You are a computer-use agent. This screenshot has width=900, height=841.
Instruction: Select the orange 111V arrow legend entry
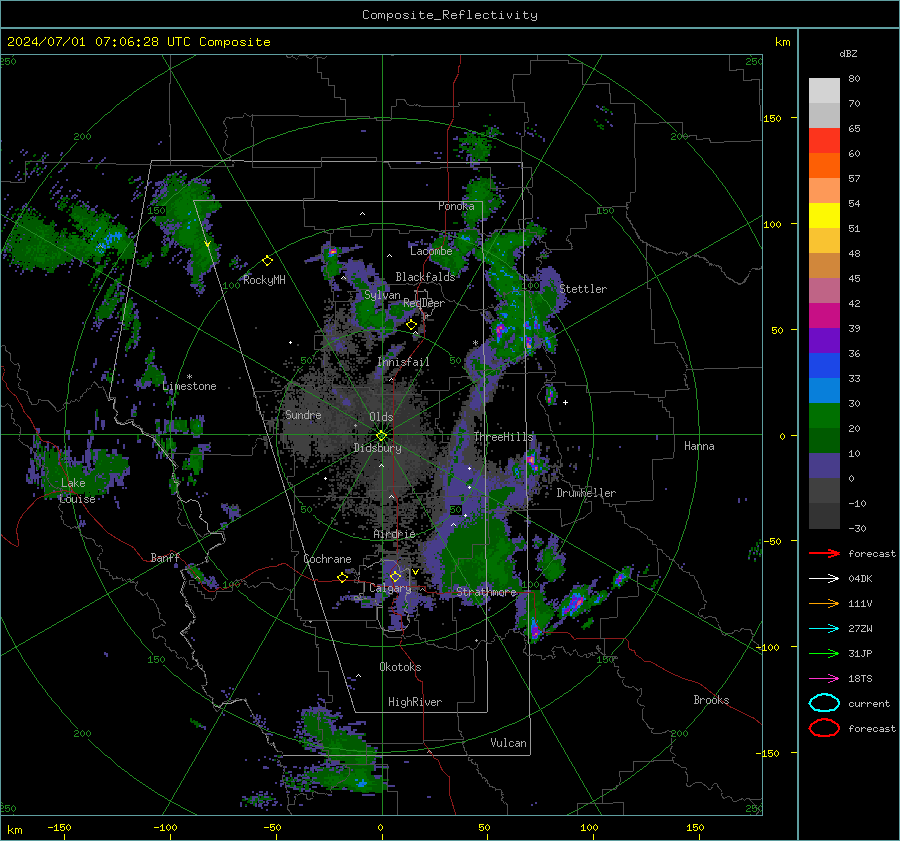pyautogui.click(x=824, y=603)
